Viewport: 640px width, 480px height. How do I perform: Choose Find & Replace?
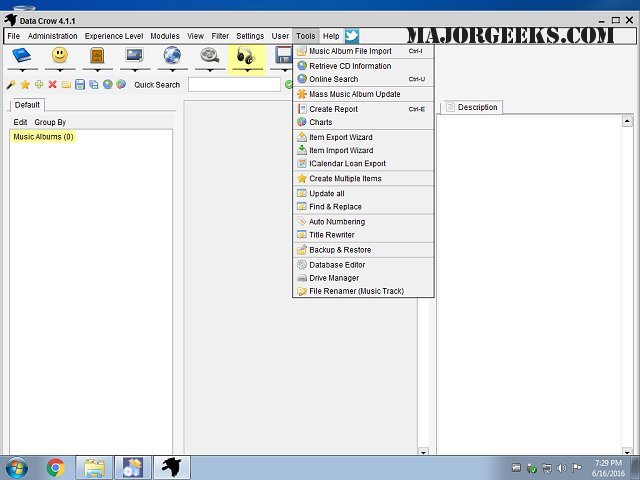[363, 207]
